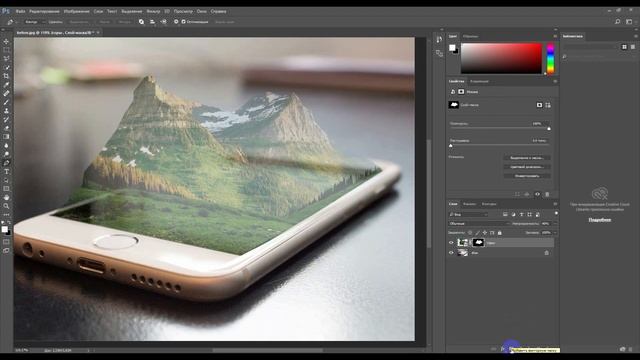Viewport: 640px width, 360px height.
Task: Select the Eyedropper tool
Action: 6,84
